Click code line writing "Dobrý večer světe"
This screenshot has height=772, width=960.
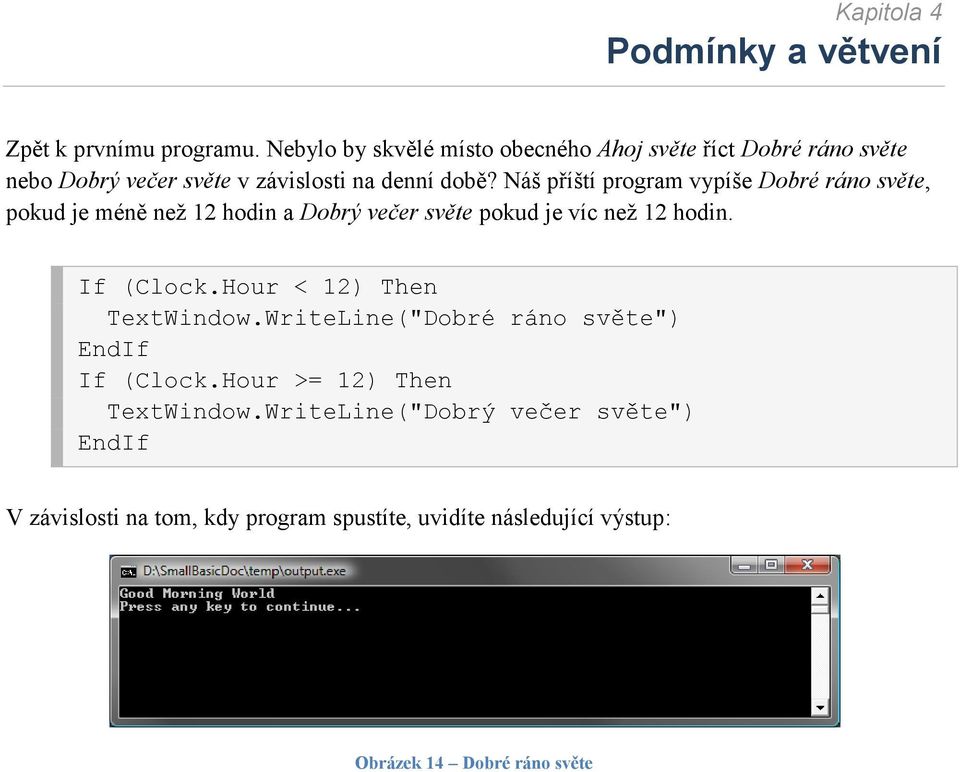tap(400, 412)
